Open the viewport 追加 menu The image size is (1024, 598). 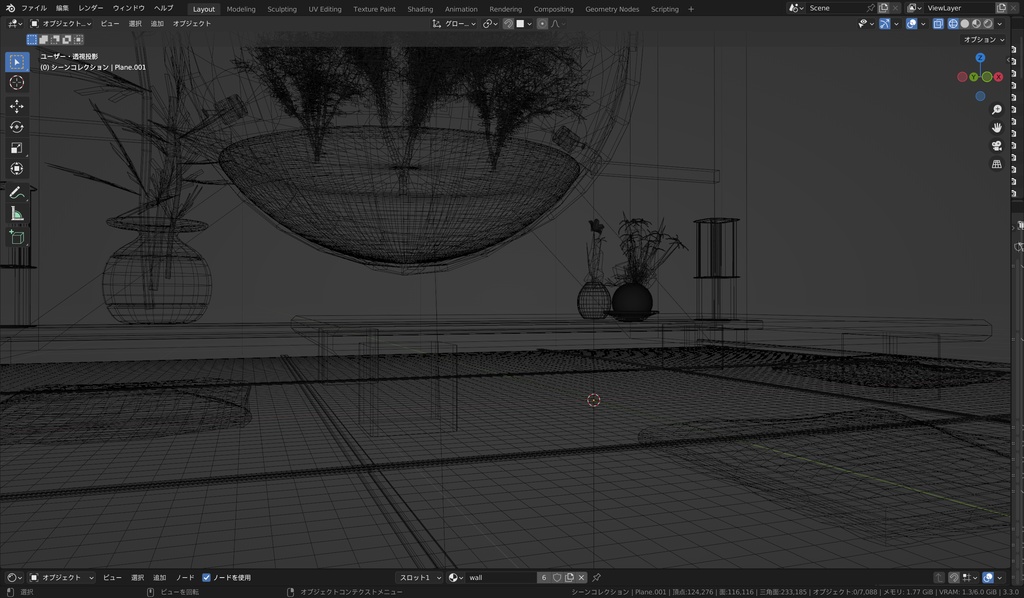(157, 24)
